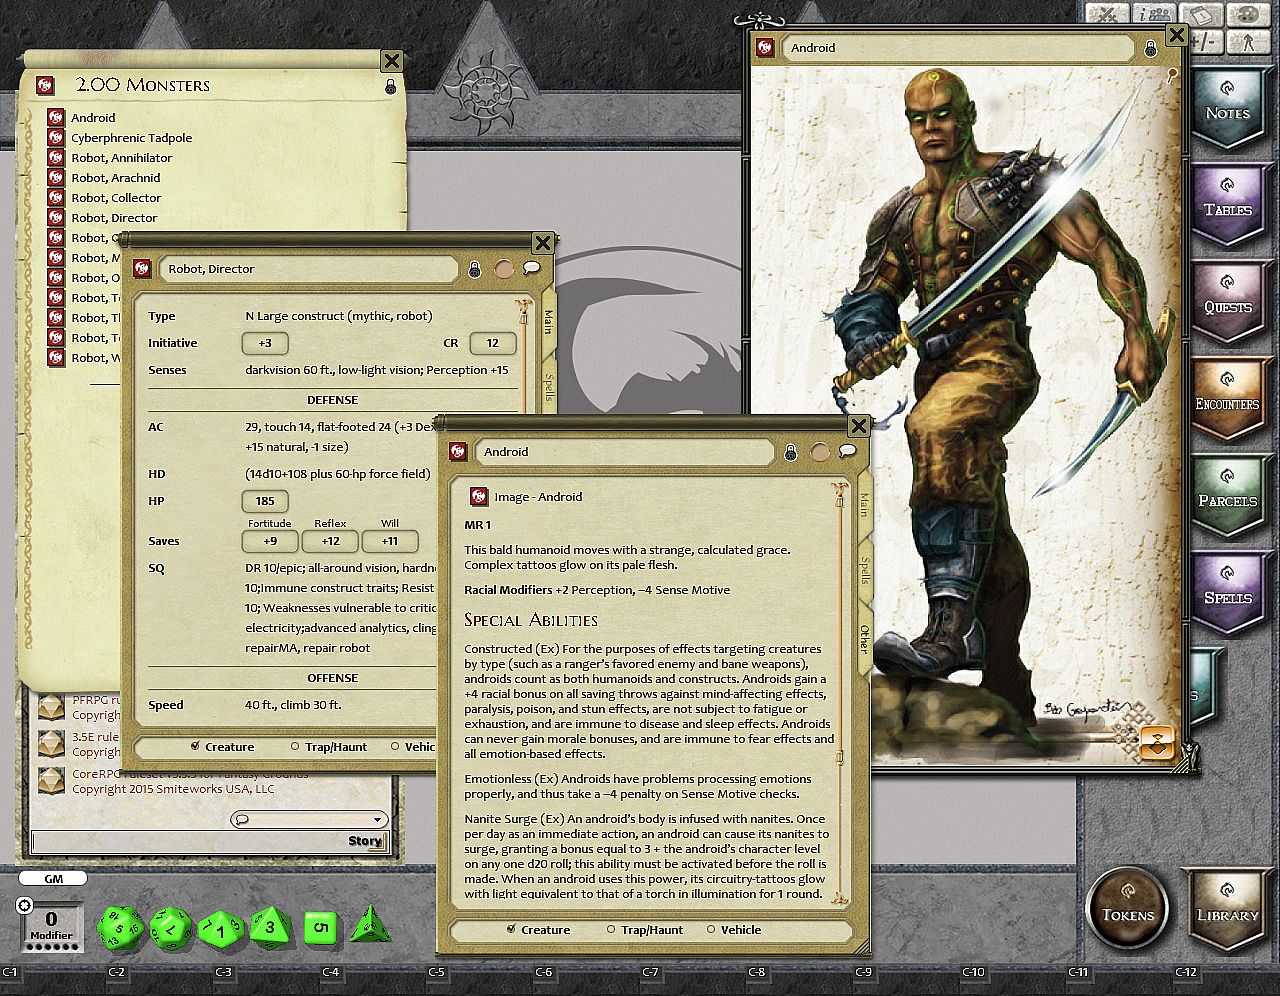1280x996 pixels.
Task: Click speech bubble icon on Android sheet
Action: pyautogui.click(x=847, y=451)
